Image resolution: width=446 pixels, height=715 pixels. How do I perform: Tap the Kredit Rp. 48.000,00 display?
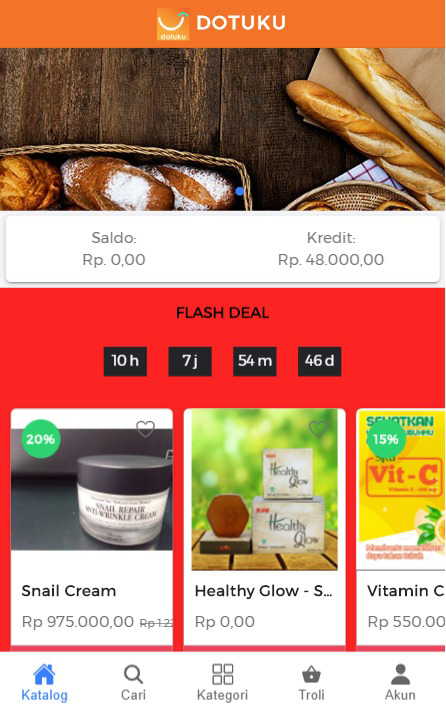[331, 249]
